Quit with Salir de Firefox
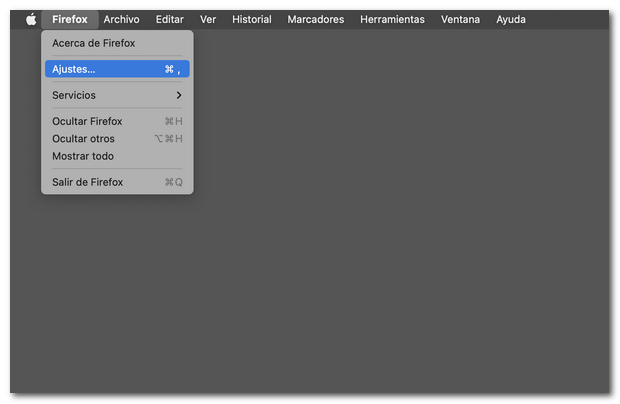Viewport: 620px width, 404px height. (x=88, y=182)
